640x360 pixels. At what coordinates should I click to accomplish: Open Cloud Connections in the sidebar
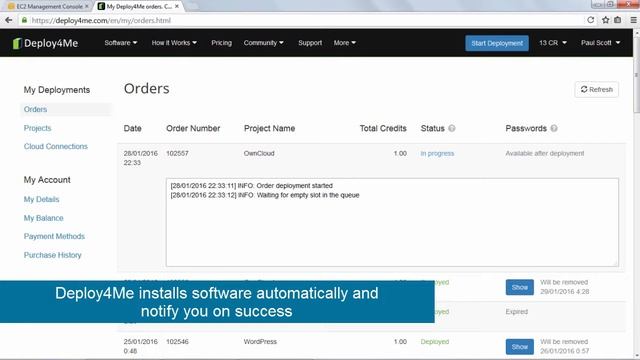56,147
